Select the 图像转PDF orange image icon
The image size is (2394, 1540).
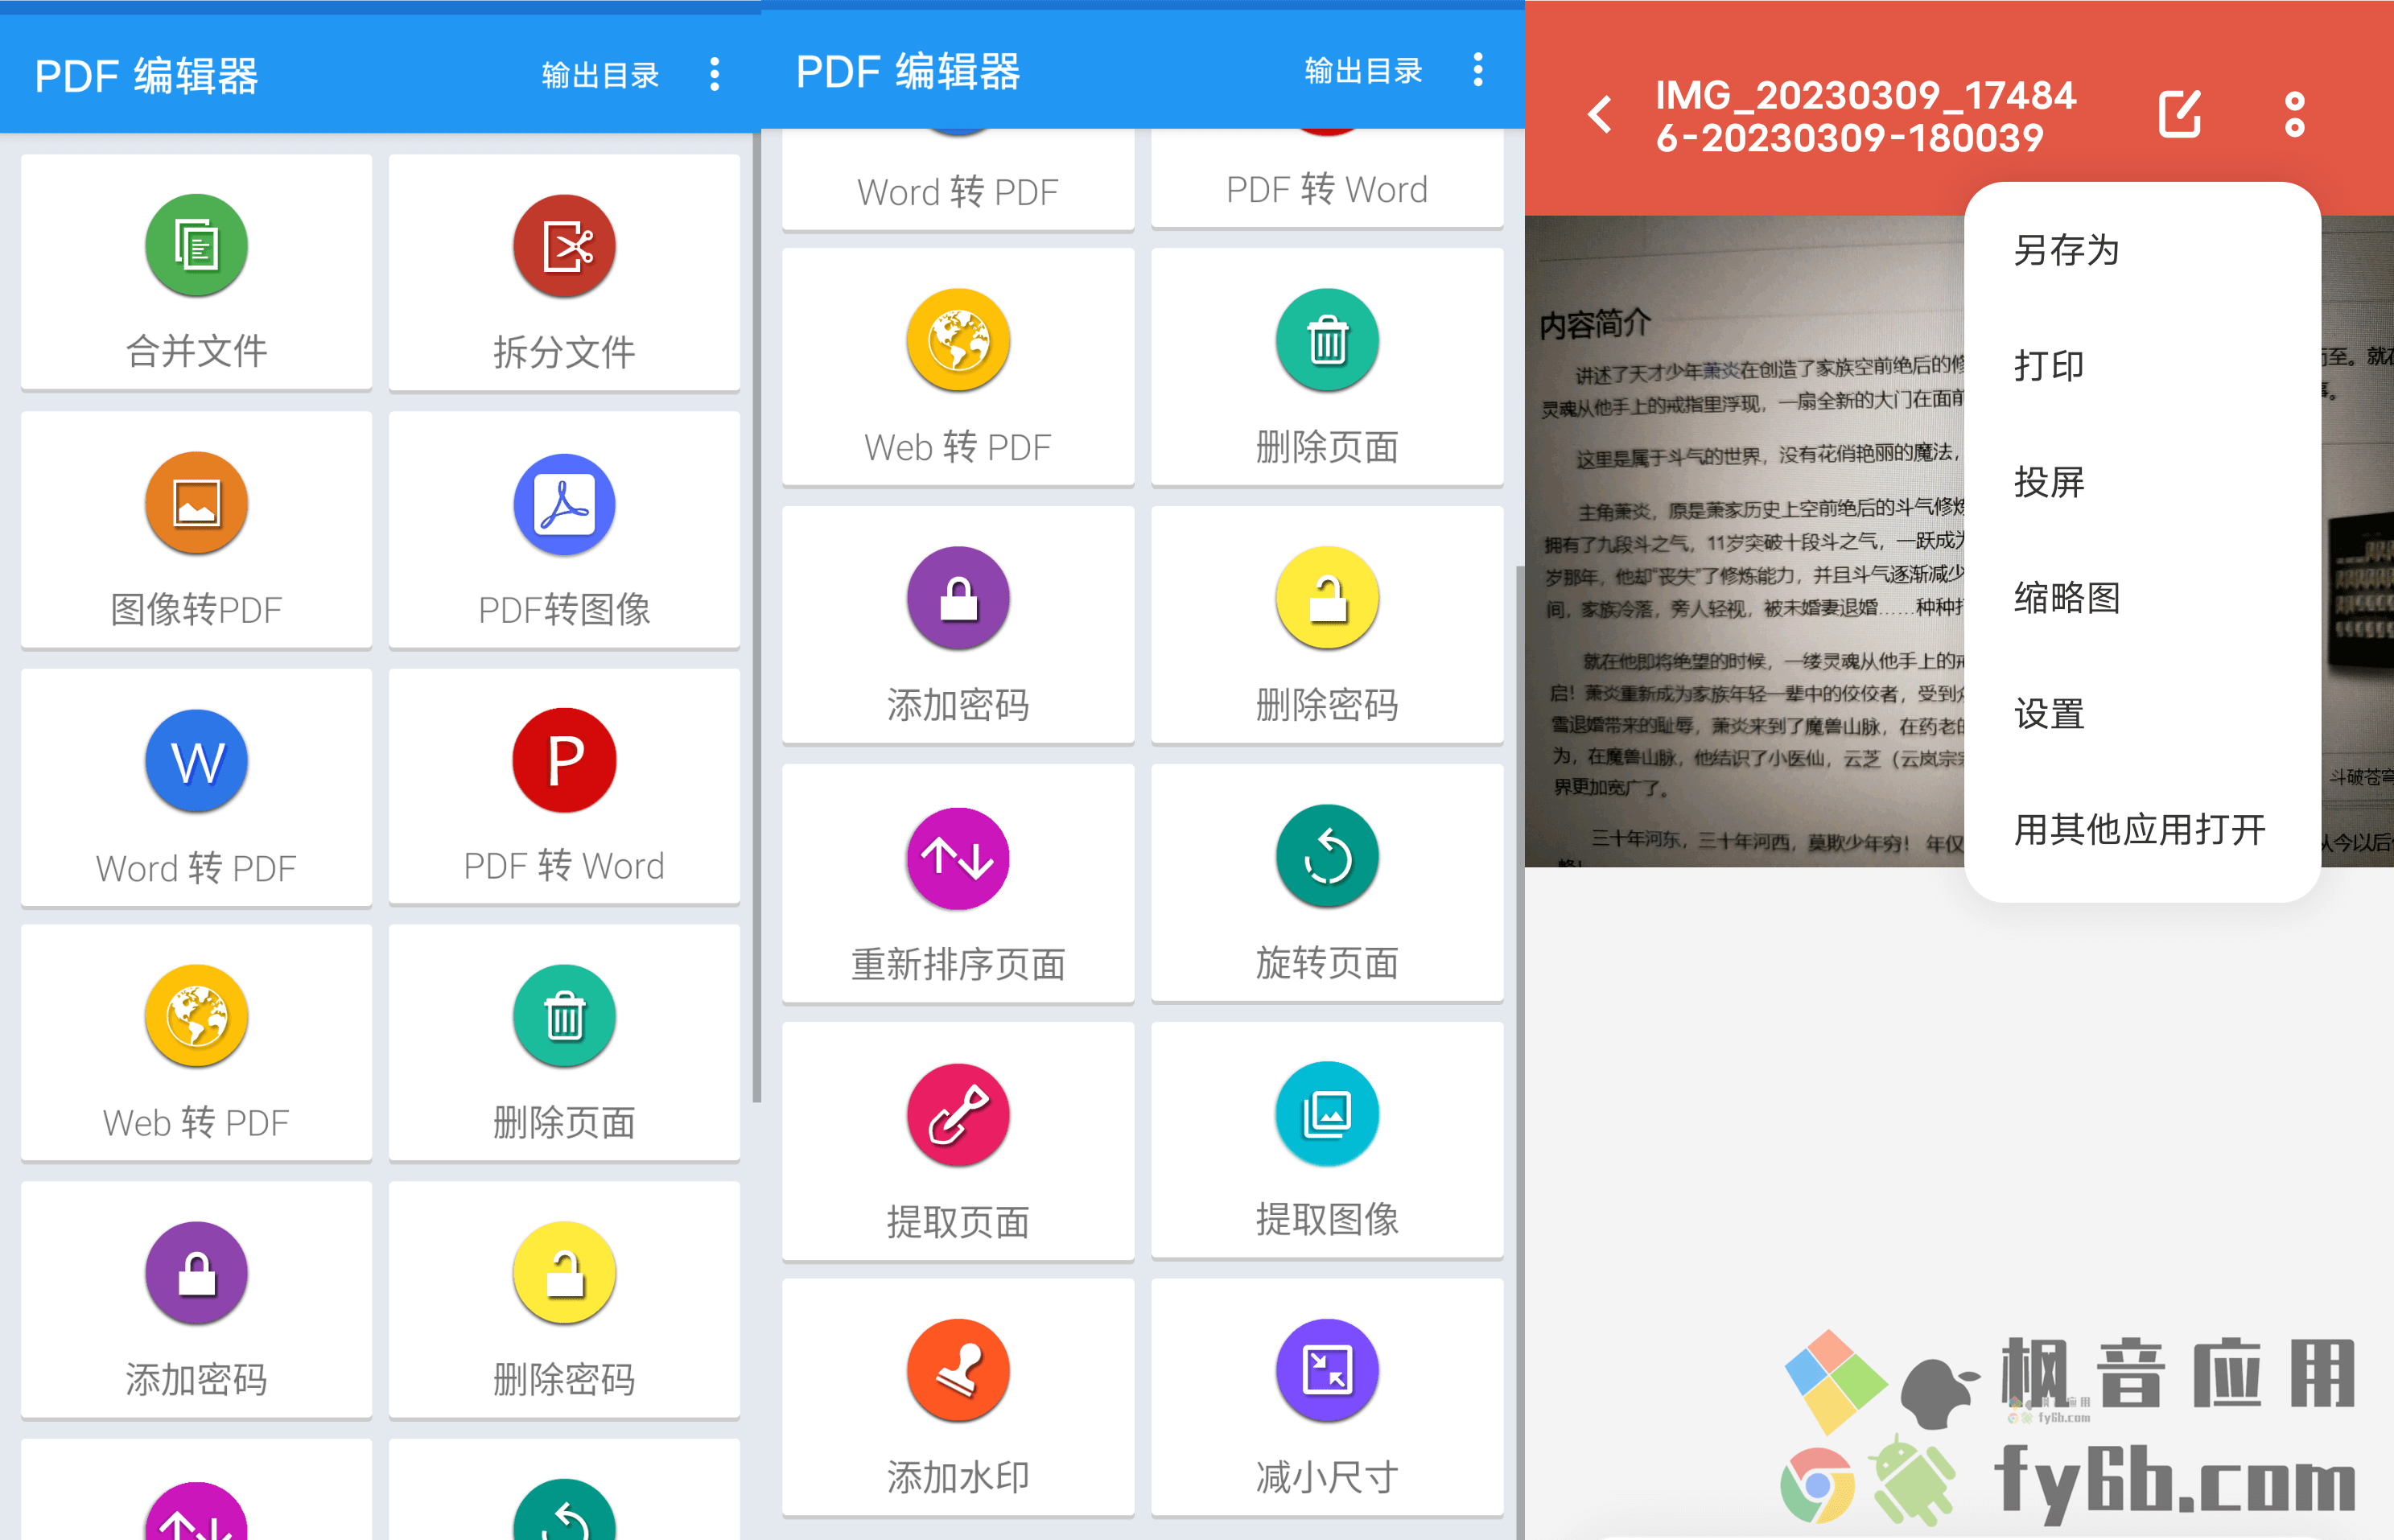(x=196, y=503)
